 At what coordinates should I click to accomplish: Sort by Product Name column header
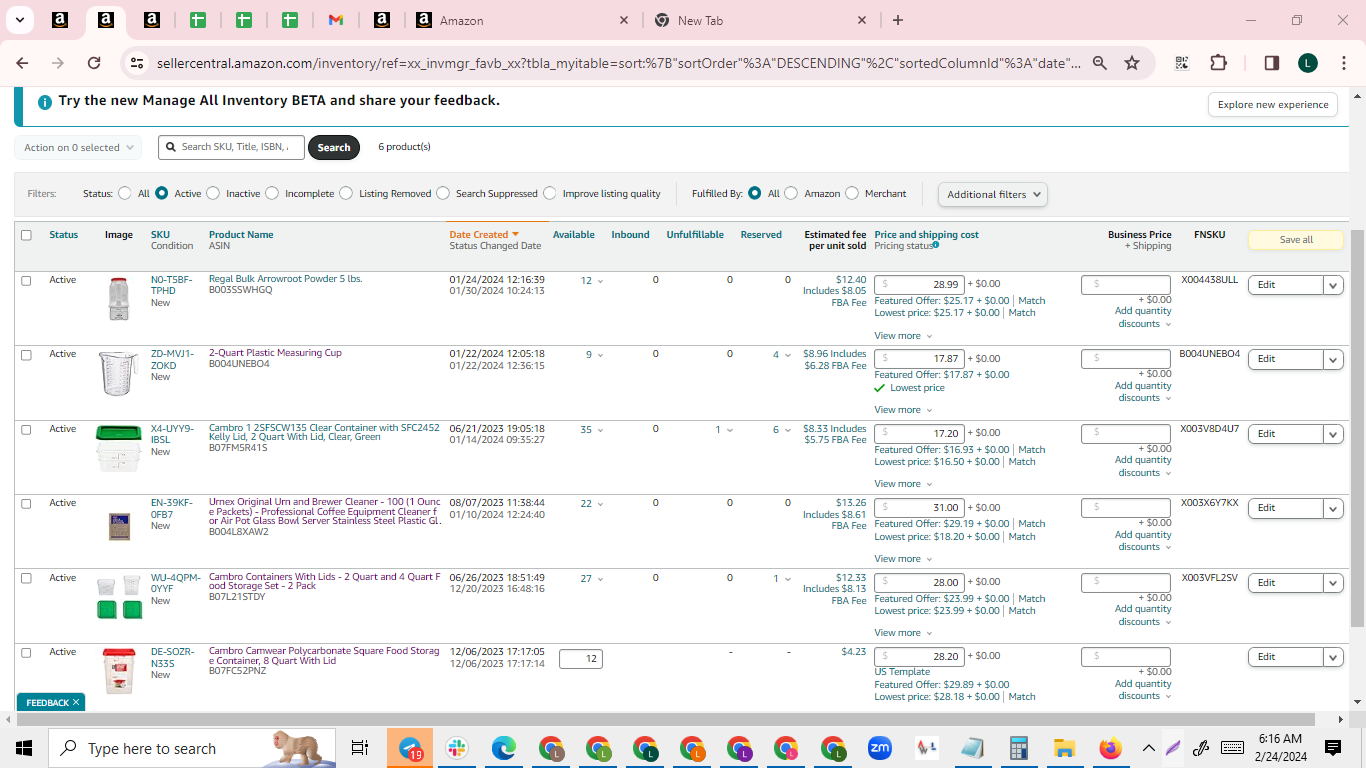point(241,235)
